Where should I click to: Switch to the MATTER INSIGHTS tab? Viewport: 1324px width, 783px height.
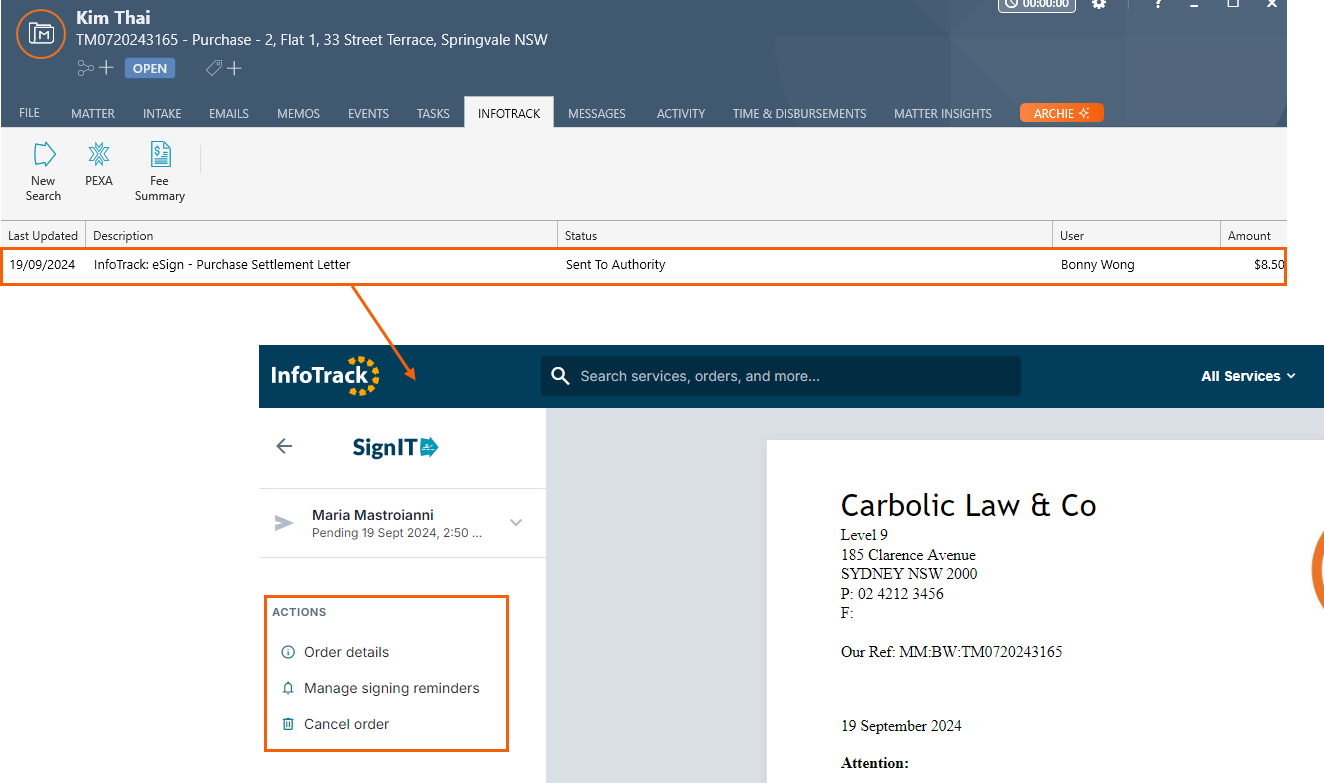pyautogui.click(x=943, y=113)
